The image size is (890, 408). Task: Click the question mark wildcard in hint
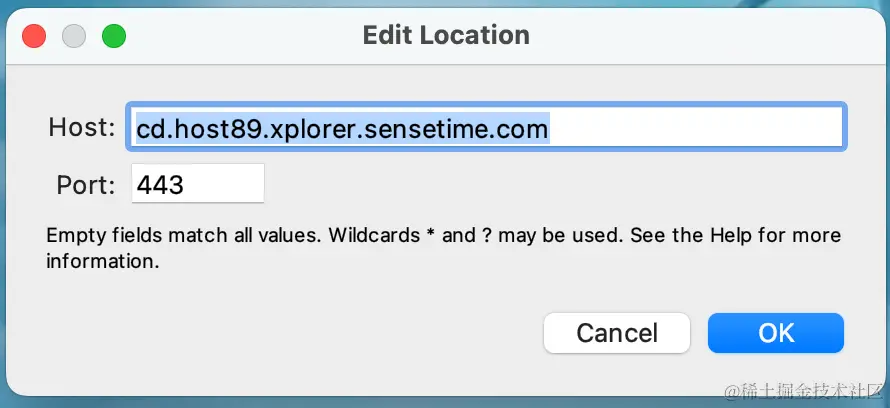489,237
